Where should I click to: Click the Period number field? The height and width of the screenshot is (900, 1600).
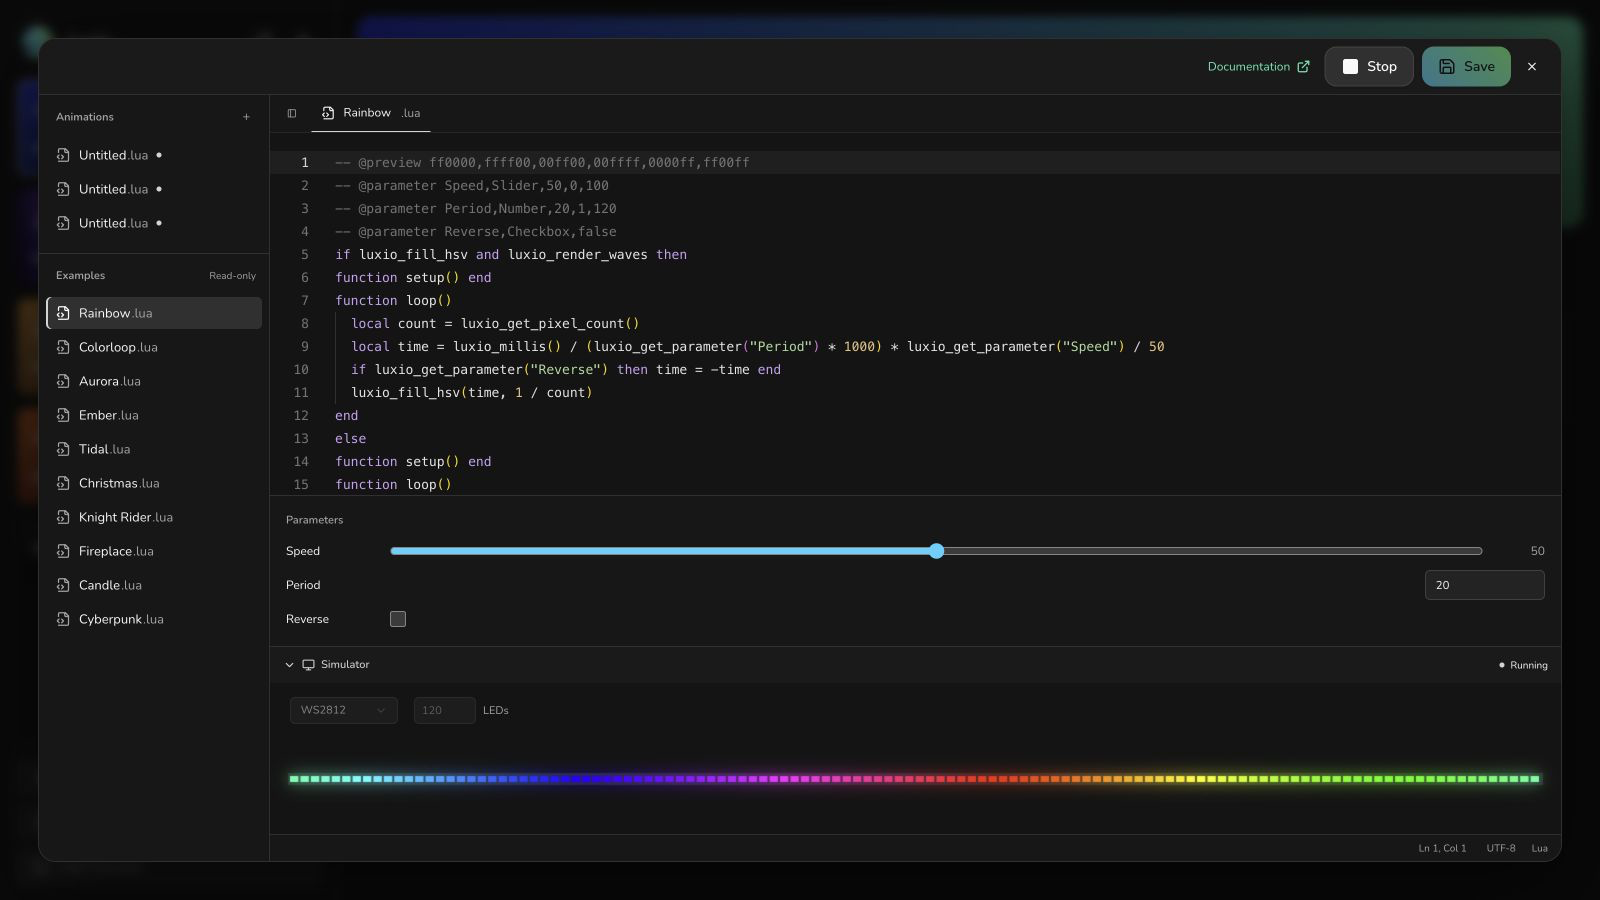pos(1484,585)
